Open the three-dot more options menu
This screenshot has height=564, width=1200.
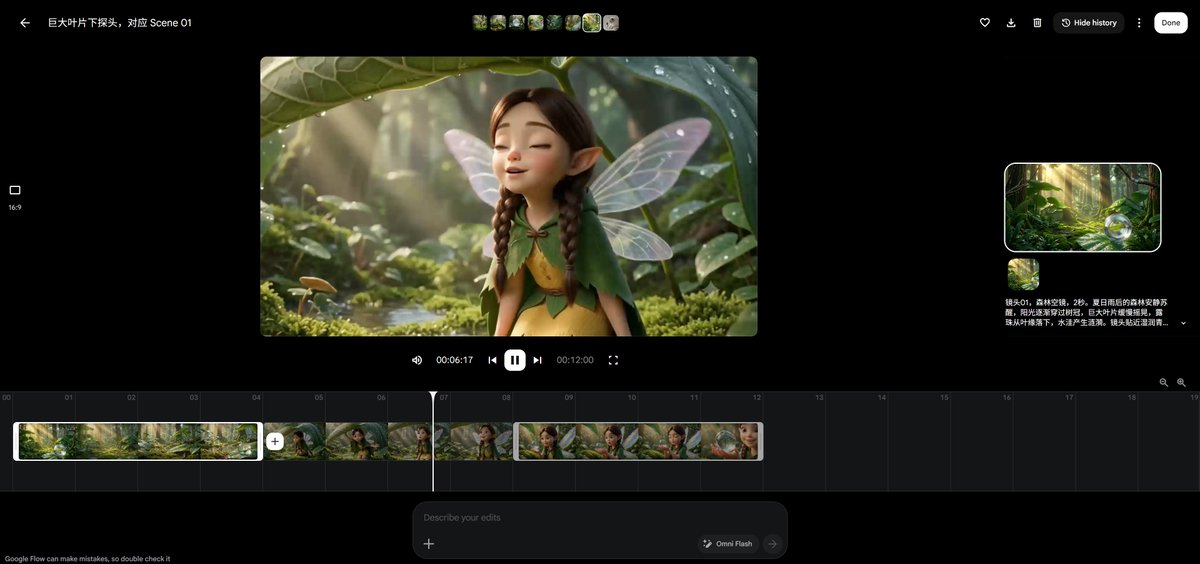click(1138, 22)
